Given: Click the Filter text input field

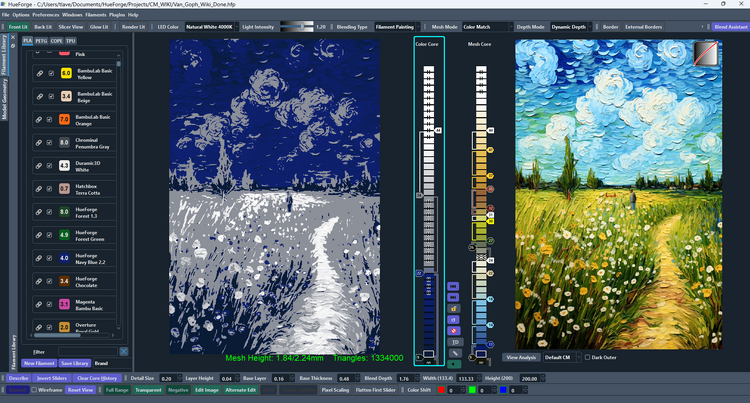Looking at the screenshot, I should (88, 352).
